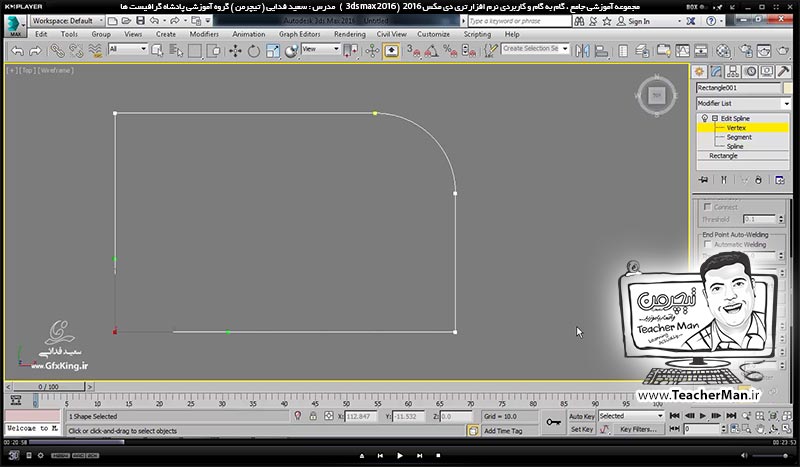Open the Modifiers menu
The width and height of the screenshot is (800, 467).
click(x=204, y=34)
